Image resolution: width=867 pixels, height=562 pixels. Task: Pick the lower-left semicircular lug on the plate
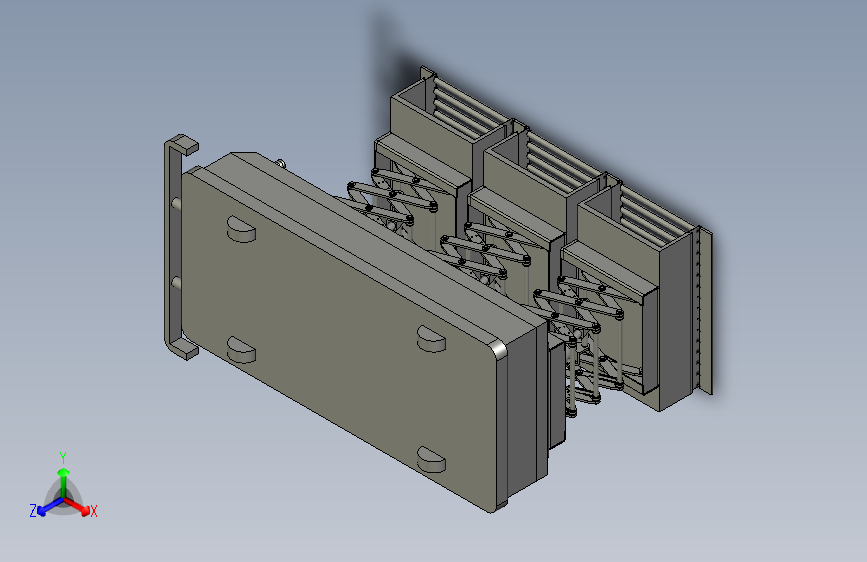[x=241, y=350]
